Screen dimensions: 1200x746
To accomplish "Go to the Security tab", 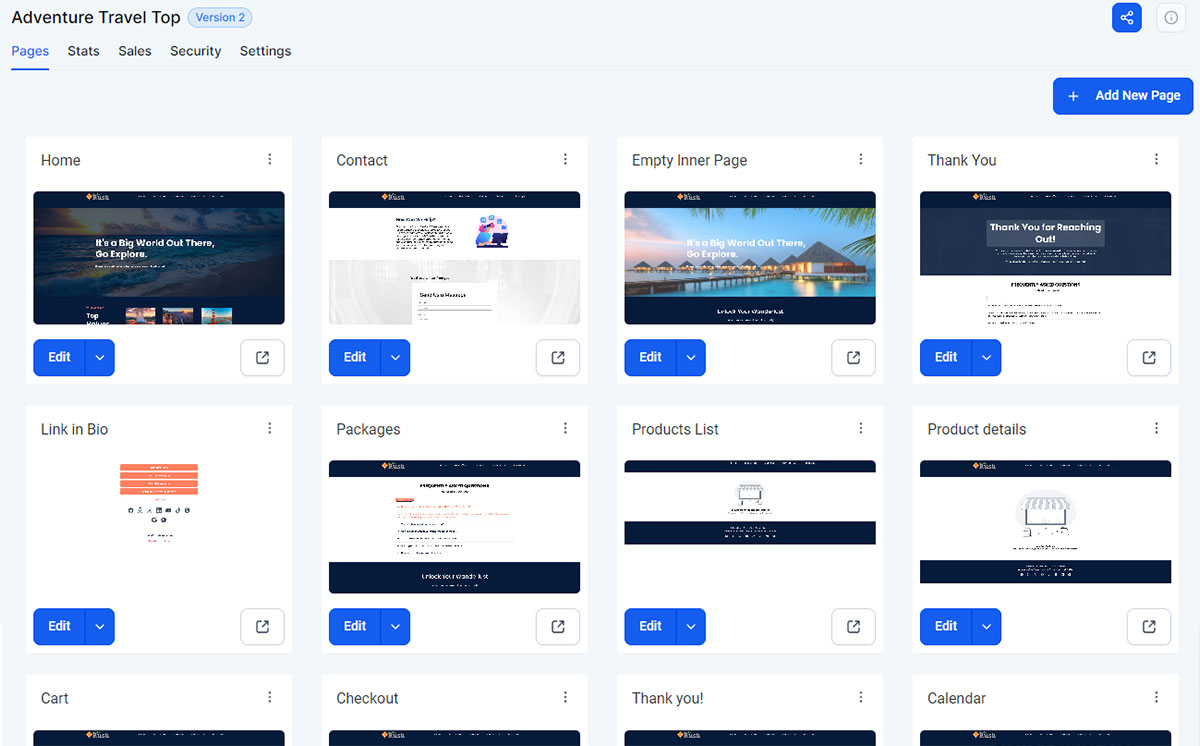I will pyautogui.click(x=195, y=51).
